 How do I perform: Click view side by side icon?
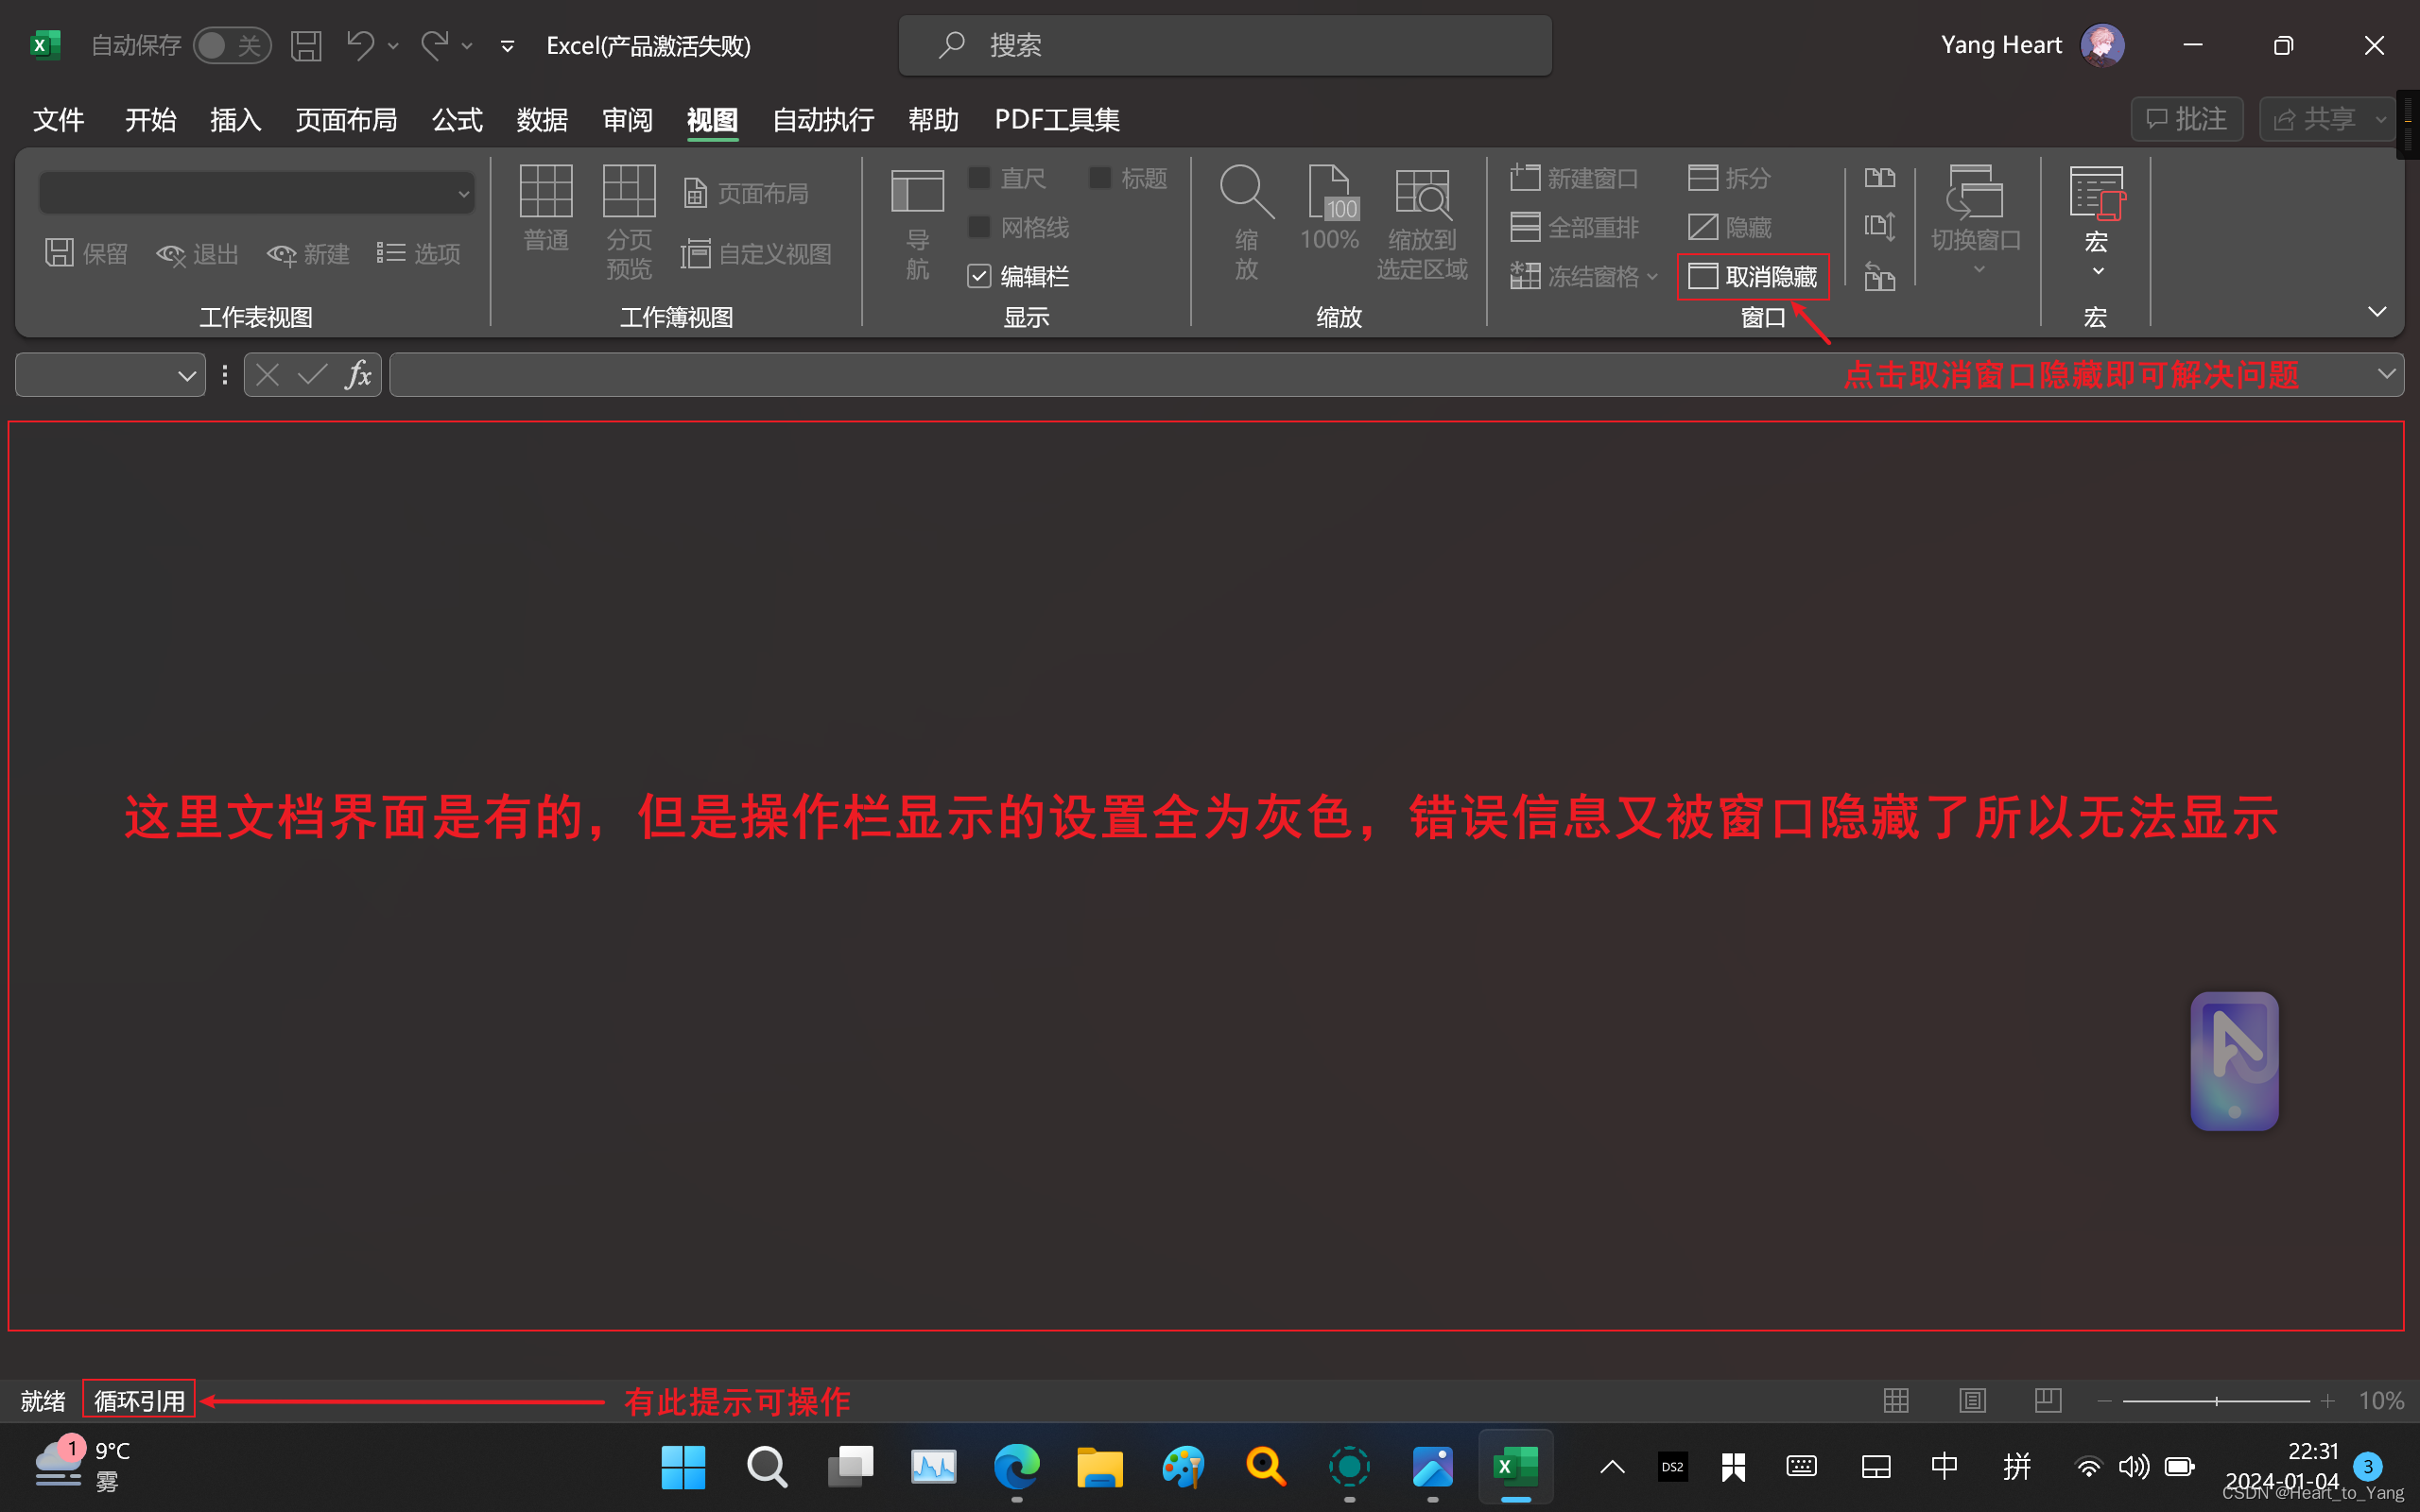[x=1879, y=178]
